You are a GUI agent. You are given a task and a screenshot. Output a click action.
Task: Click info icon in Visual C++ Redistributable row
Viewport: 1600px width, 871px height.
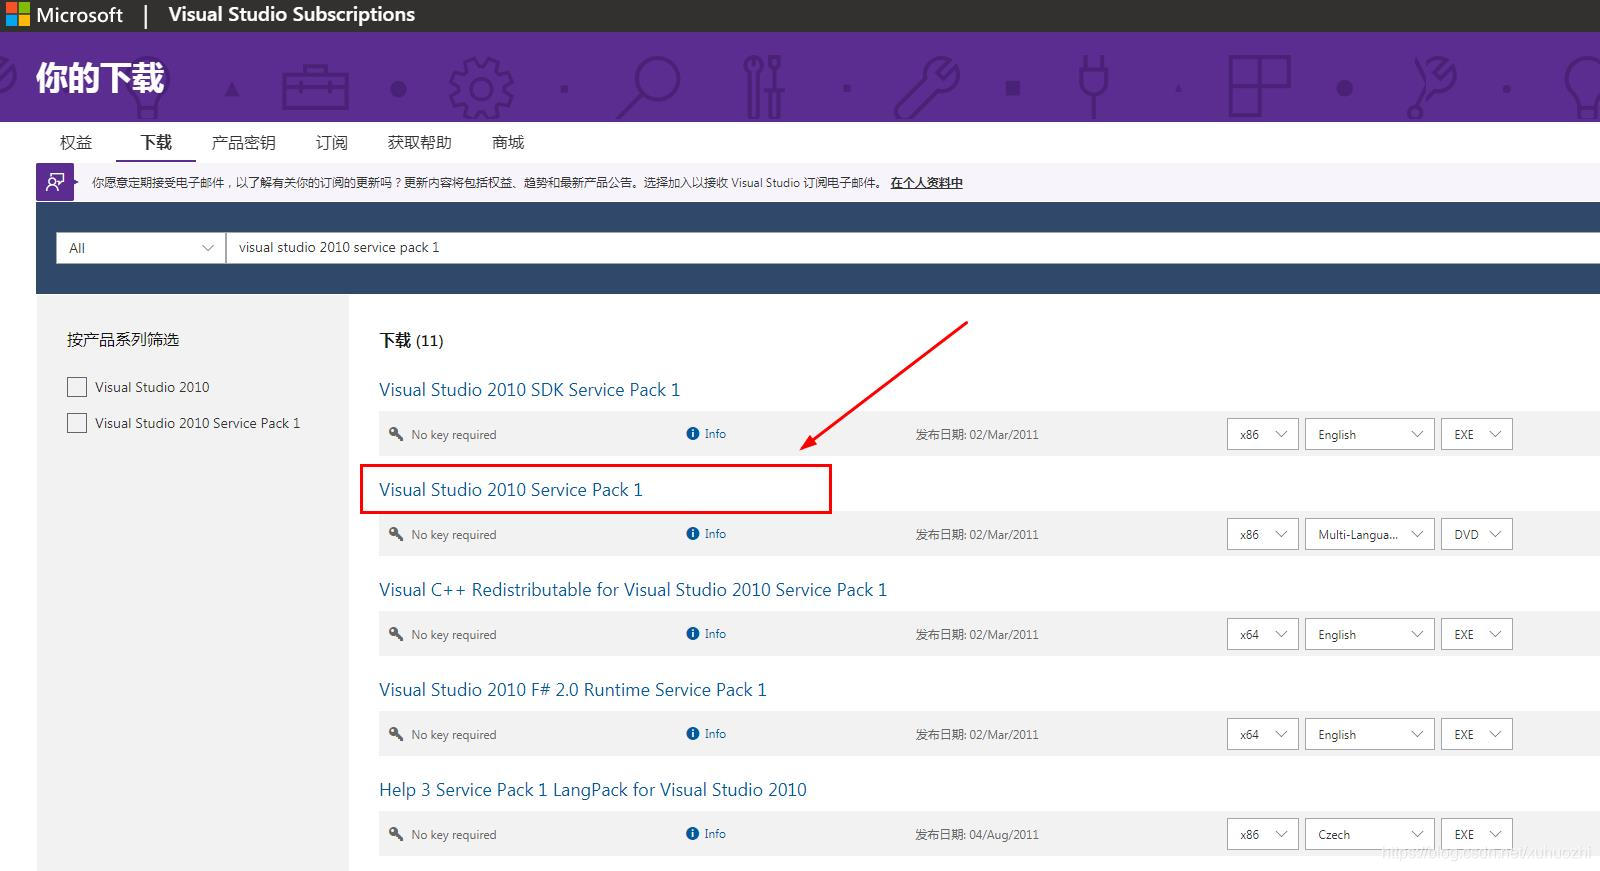click(x=692, y=634)
